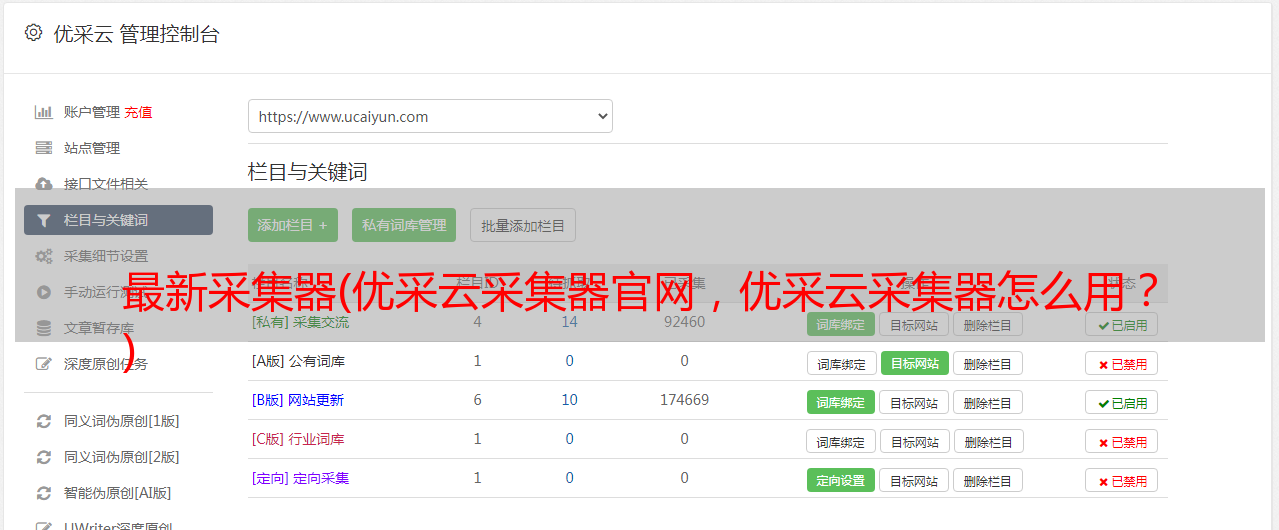This screenshot has width=1279, height=530.
Task: Click 目标网站 in the 采集交流 row
Action: (x=914, y=325)
